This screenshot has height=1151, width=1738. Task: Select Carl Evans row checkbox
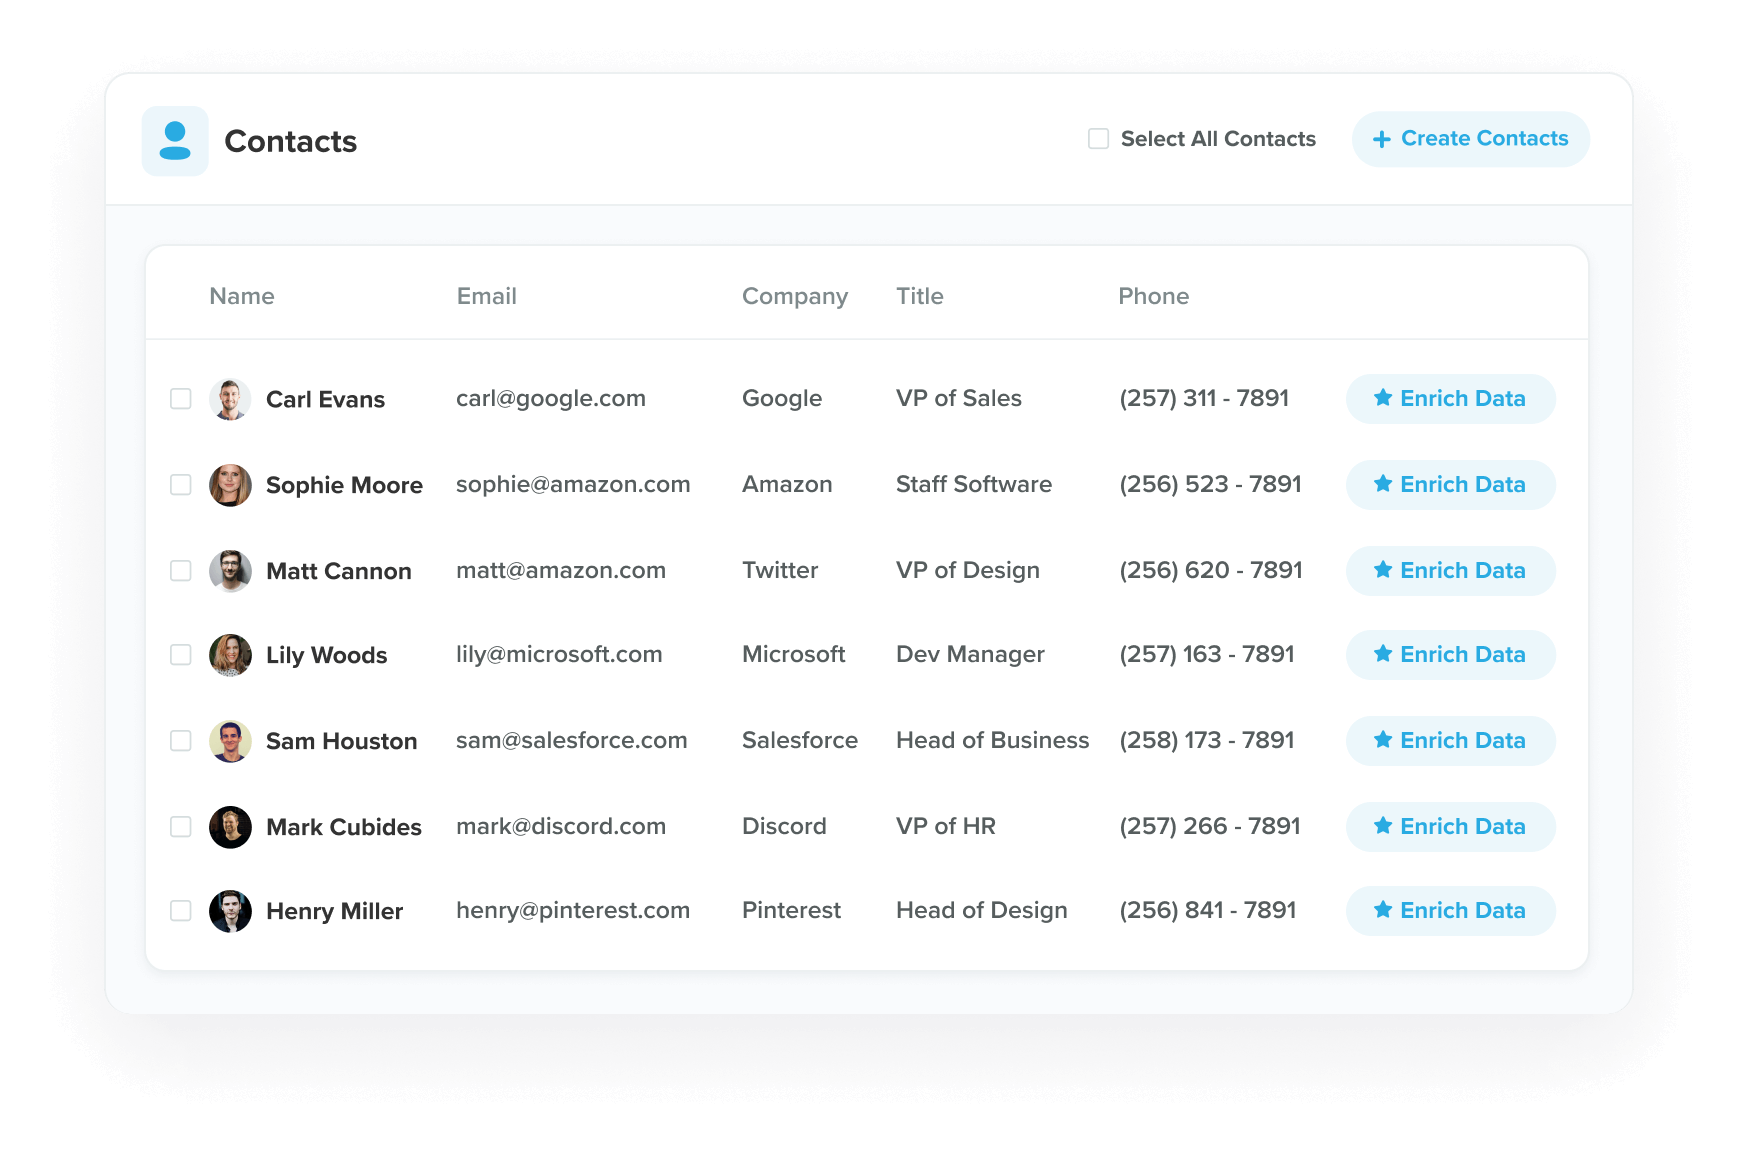tap(181, 399)
